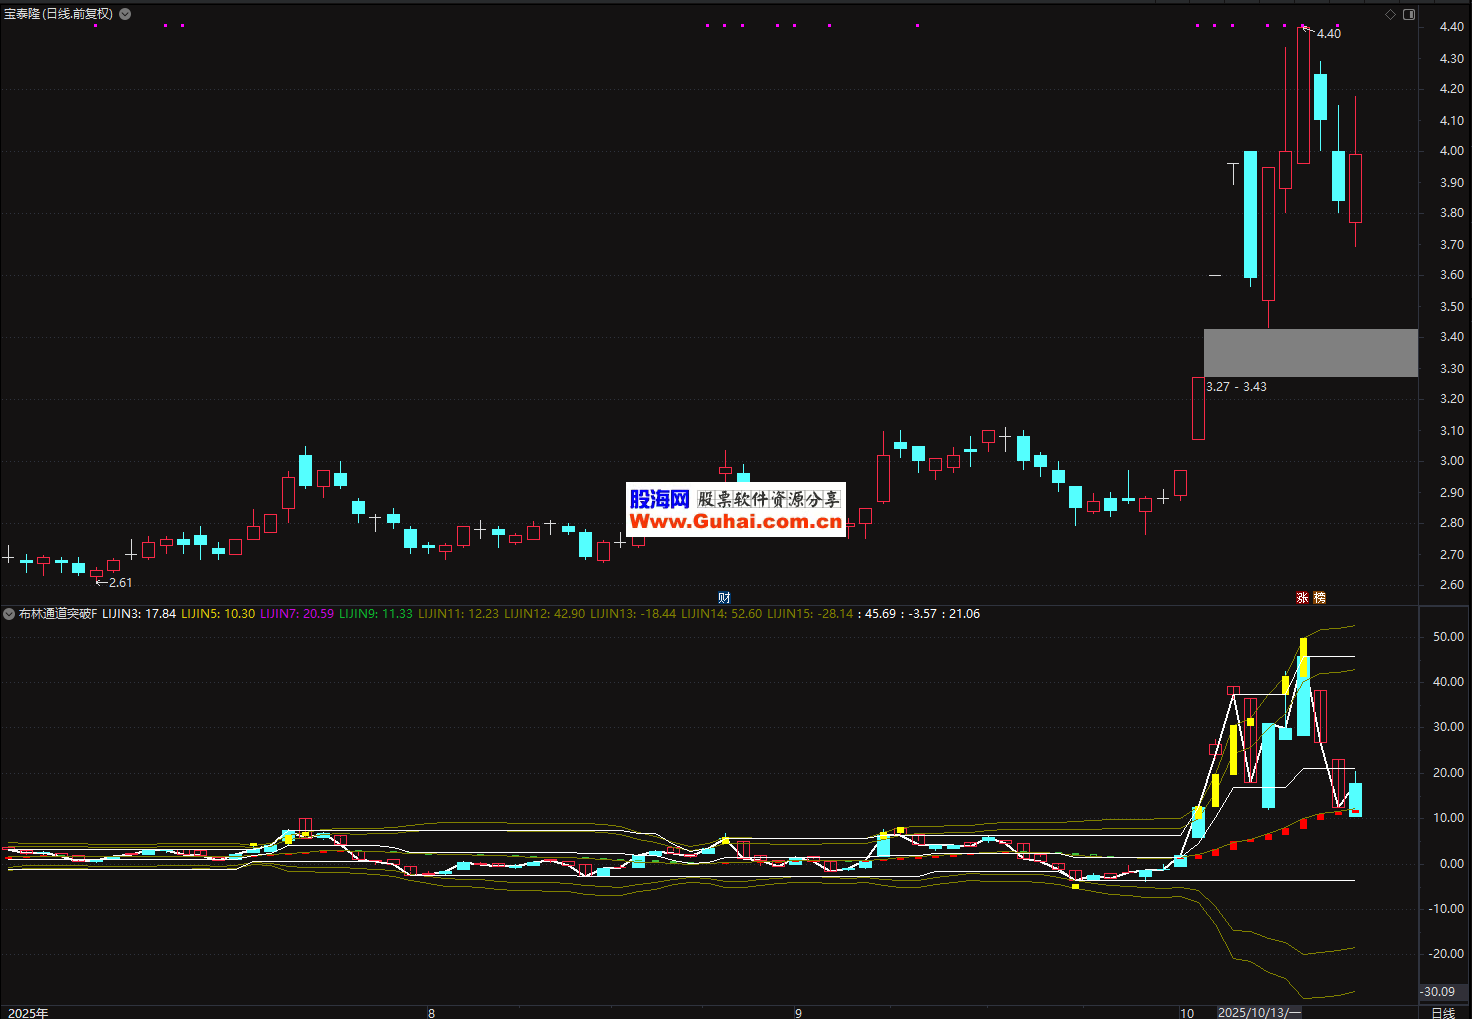Click the 股海网 logo in watermark
1472x1019 pixels.
(659, 499)
